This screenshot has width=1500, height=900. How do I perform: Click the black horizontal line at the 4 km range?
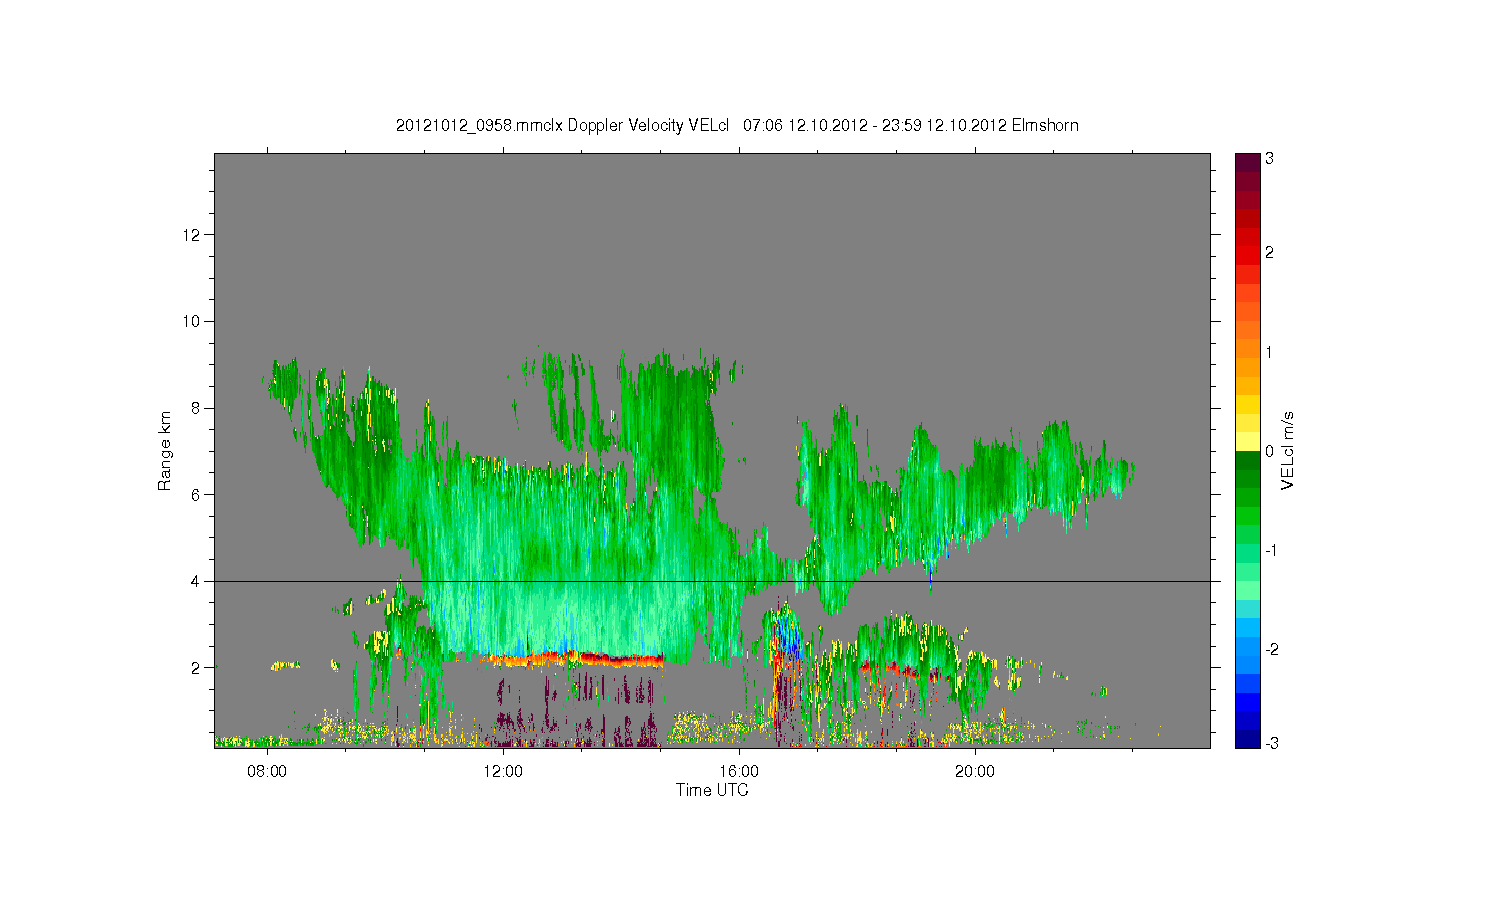point(712,581)
